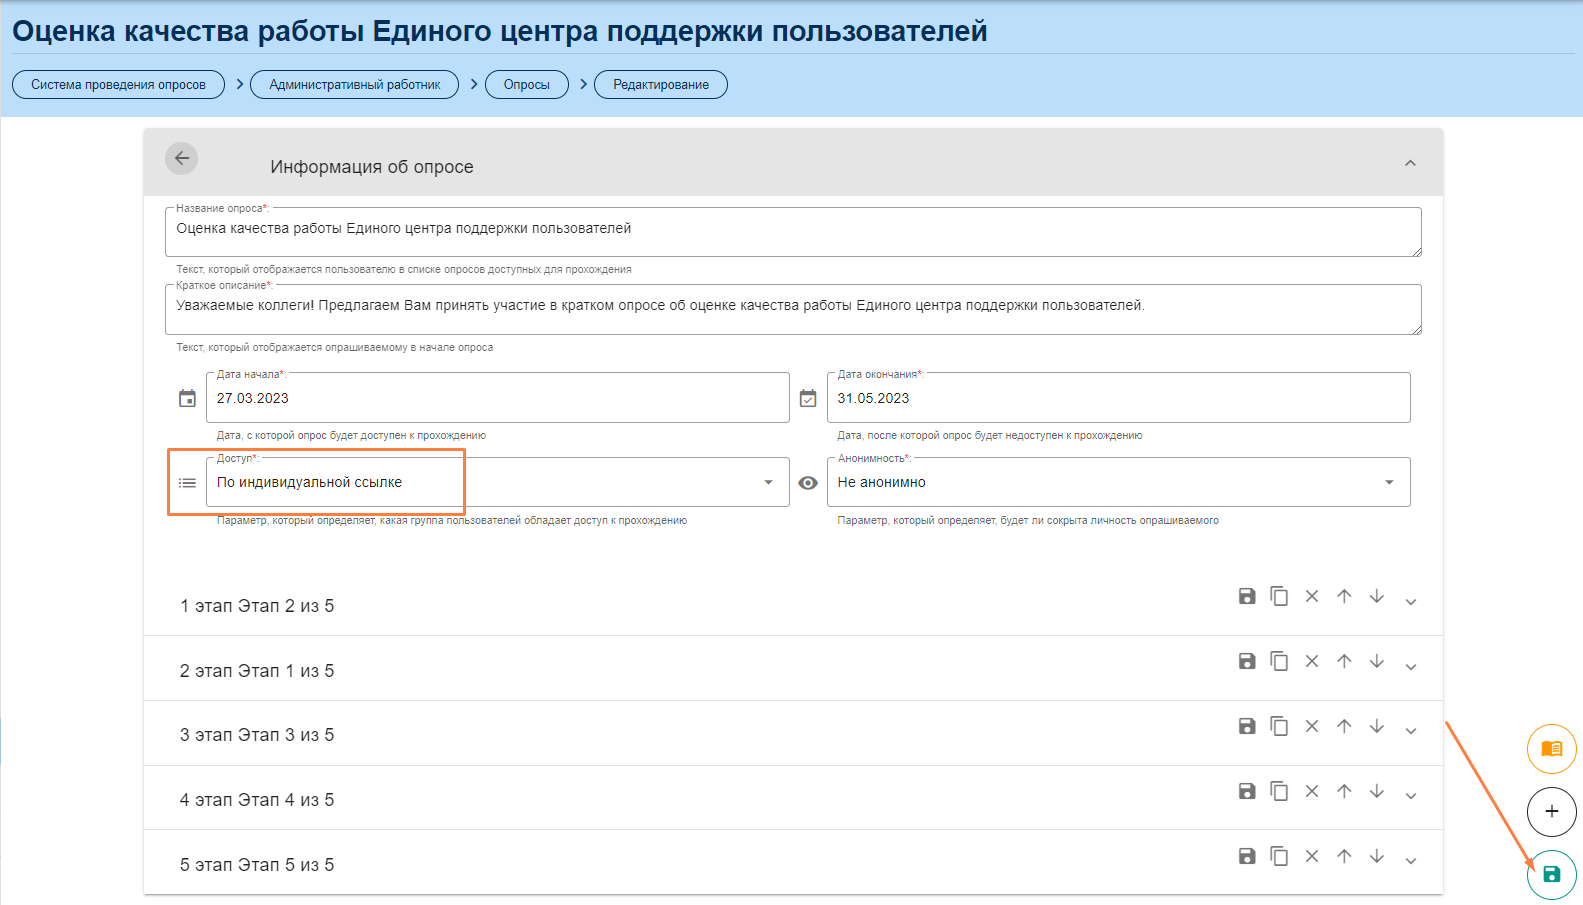This screenshot has width=1583, height=905.
Task: Copy the 2 этап stage
Action: pos(1279,661)
